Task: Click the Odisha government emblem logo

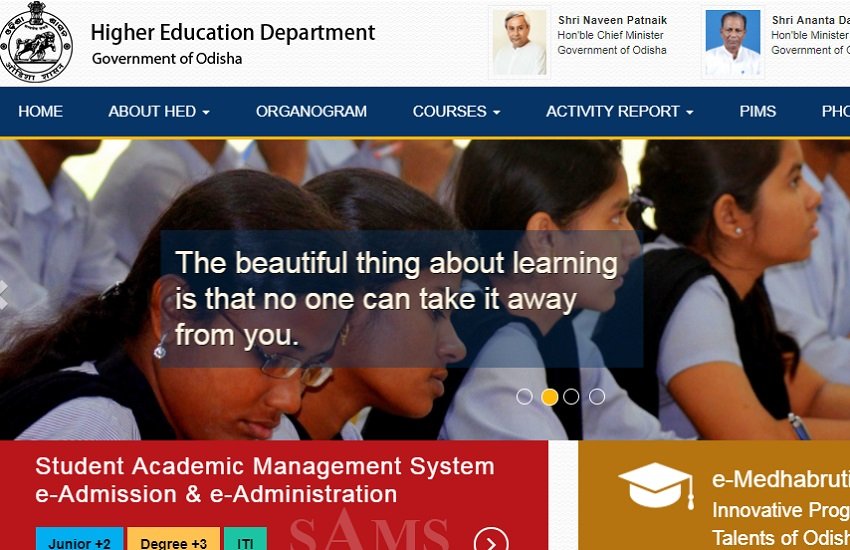Action: (x=36, y=42)
